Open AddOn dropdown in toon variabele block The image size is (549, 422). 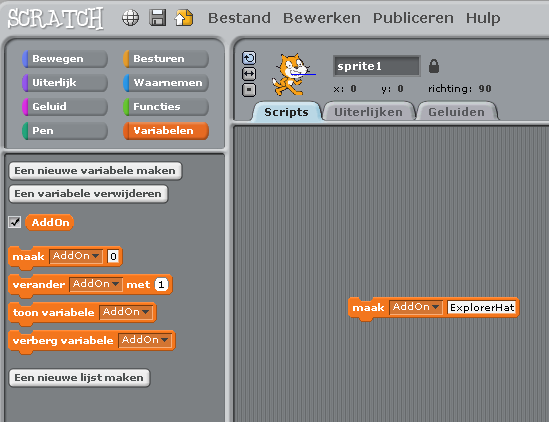coord(126,312)
